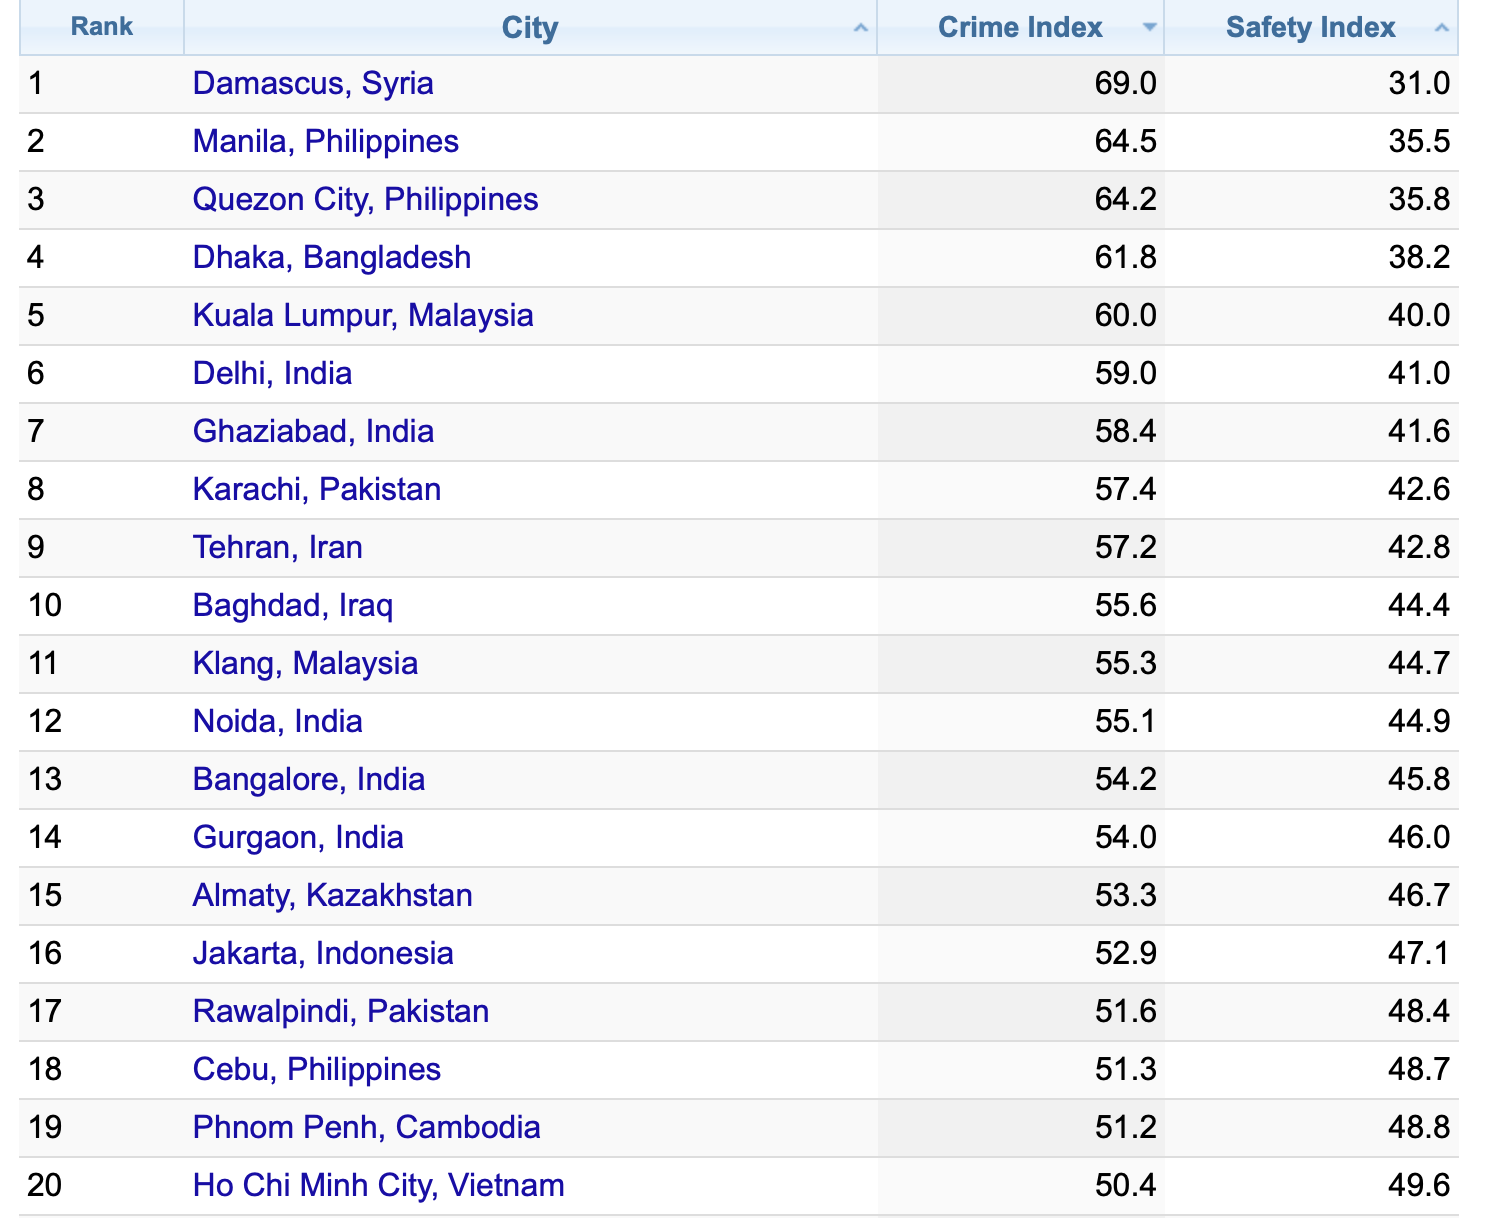
Task: Select rank number 10 in Baghdad row
Action: click(45, 605)
